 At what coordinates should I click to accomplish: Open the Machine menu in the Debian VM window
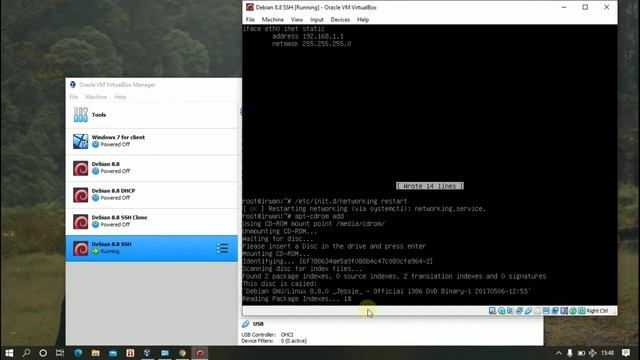pos(273,20)
